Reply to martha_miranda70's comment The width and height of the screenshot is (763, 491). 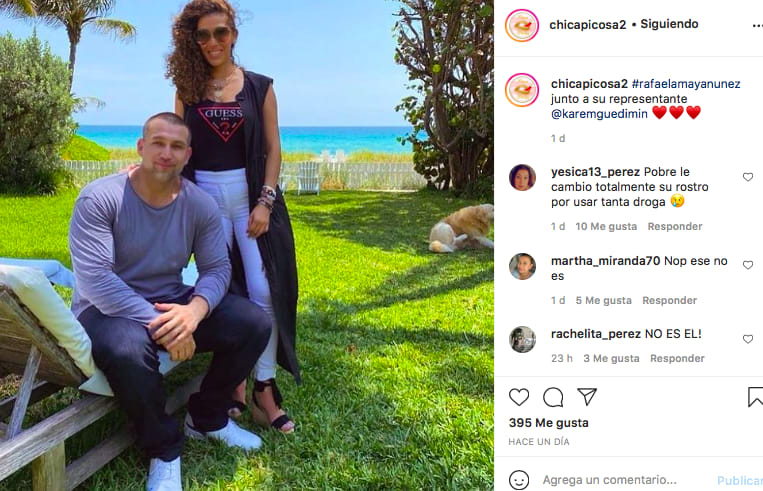[x=670, y=300]
